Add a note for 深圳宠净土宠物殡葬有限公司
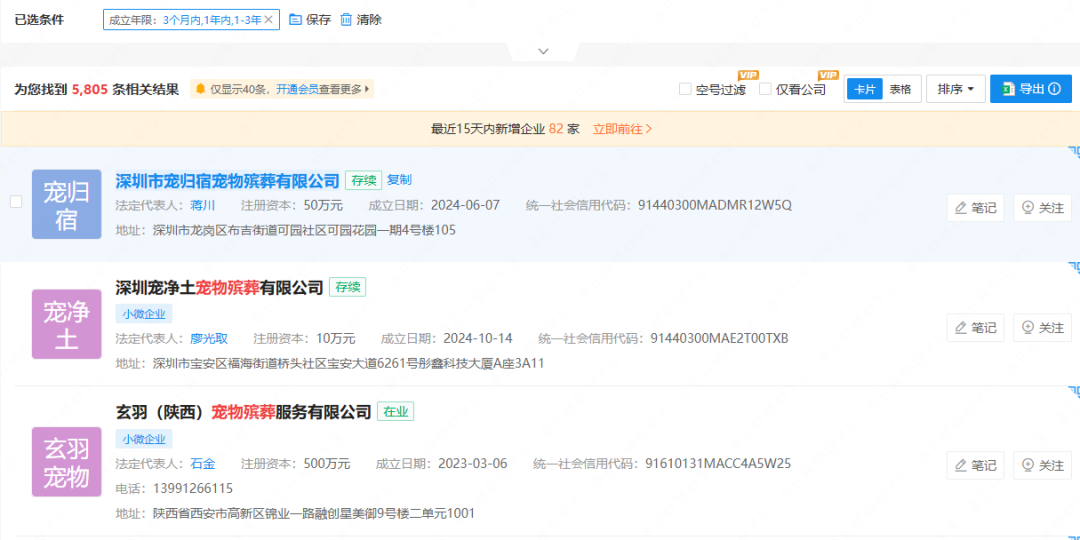1080x540 pixels. coord(975,328)
